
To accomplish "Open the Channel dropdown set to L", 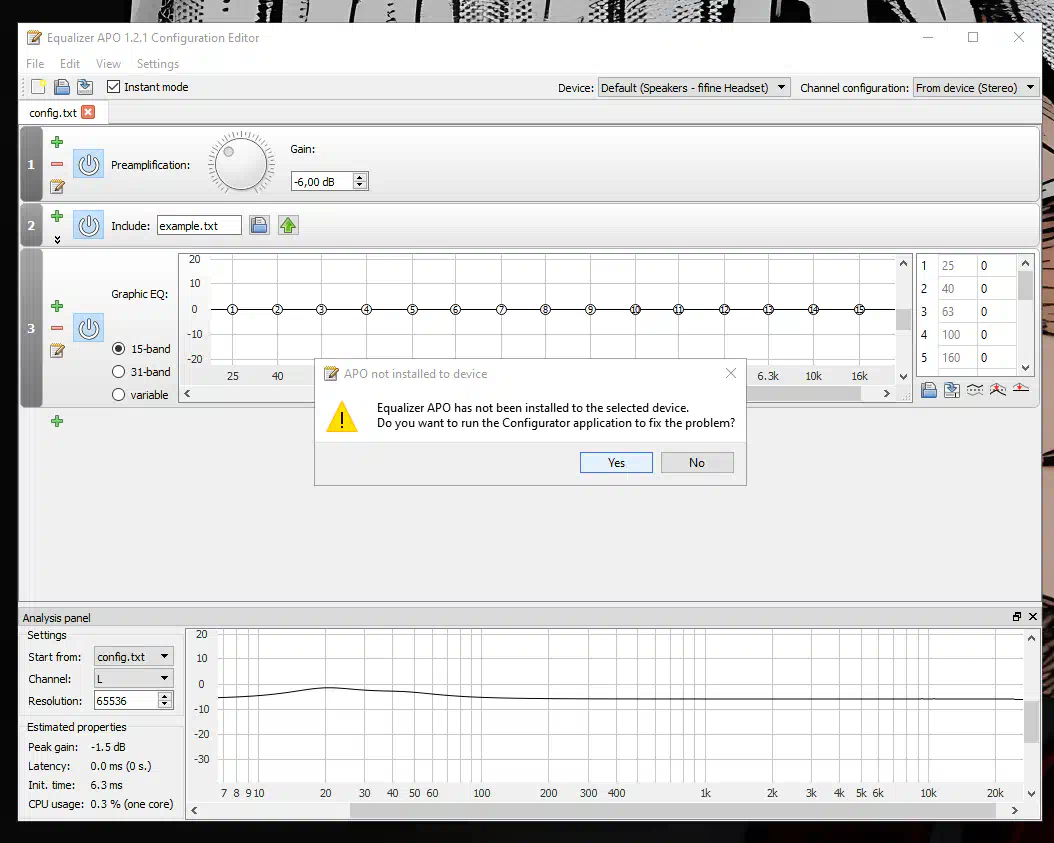I will pos(134,678).
